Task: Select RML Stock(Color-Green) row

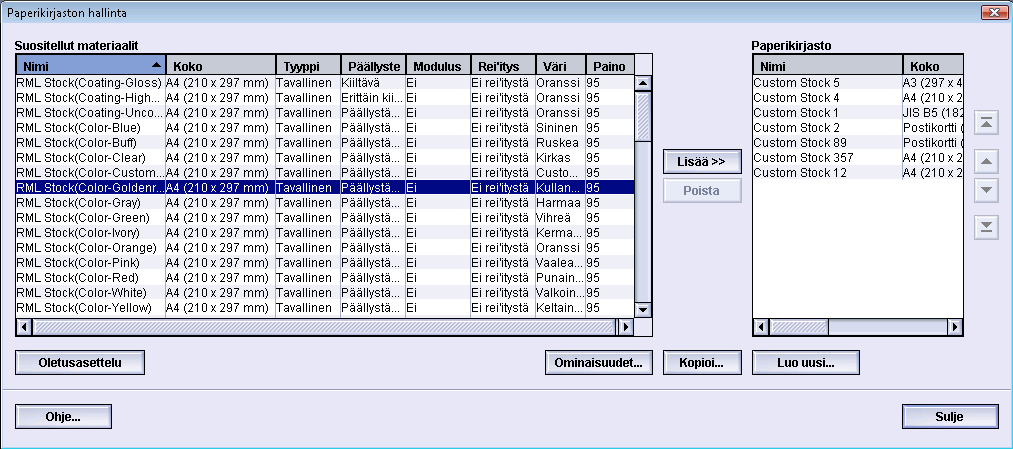Action: 325,218
